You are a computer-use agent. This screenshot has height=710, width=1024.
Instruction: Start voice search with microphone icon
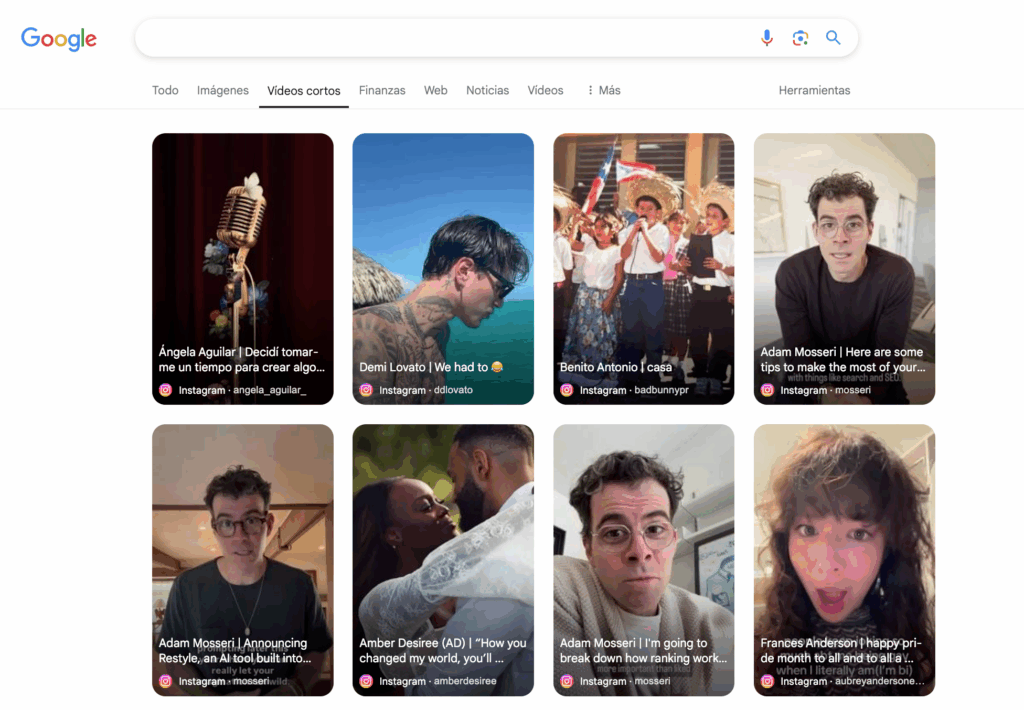pyautogui.click(x=767, y=38)
